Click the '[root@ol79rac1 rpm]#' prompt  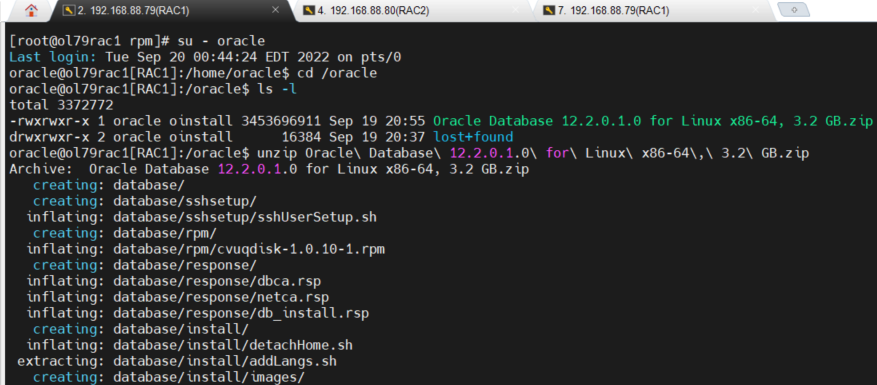[89, 41]
